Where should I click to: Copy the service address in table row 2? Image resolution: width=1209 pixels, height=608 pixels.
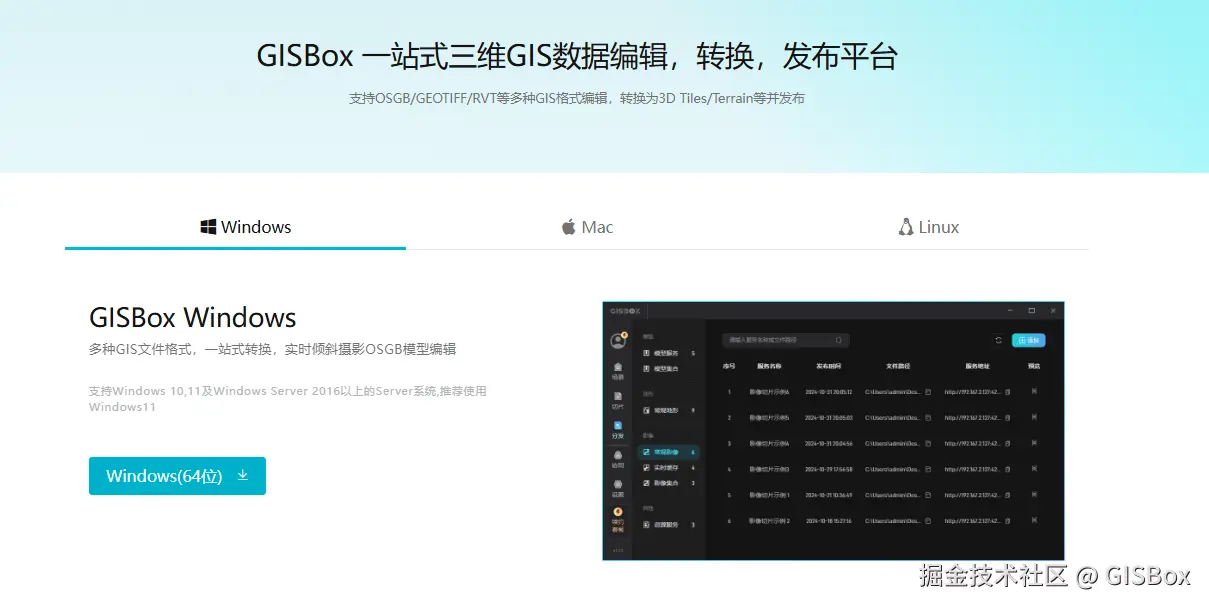pyautogui.click(x=1007, y=417)
